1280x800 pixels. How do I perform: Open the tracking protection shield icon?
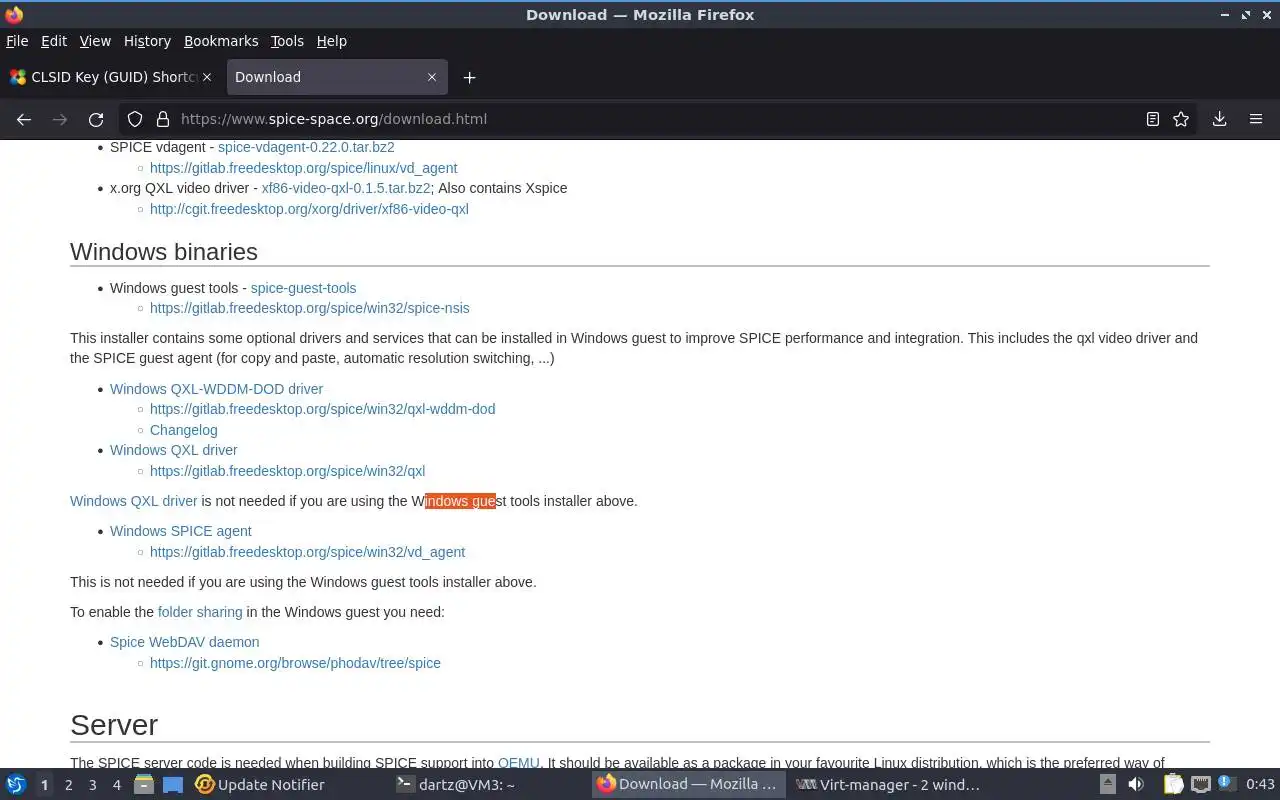point(135,119)
